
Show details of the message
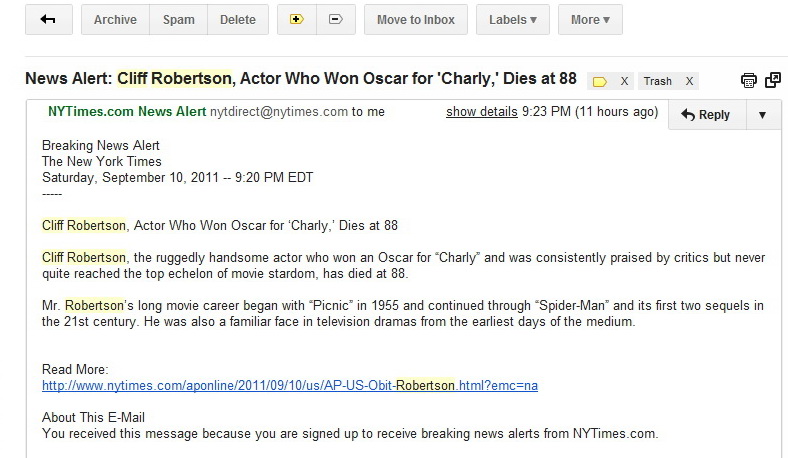(482, 112)
